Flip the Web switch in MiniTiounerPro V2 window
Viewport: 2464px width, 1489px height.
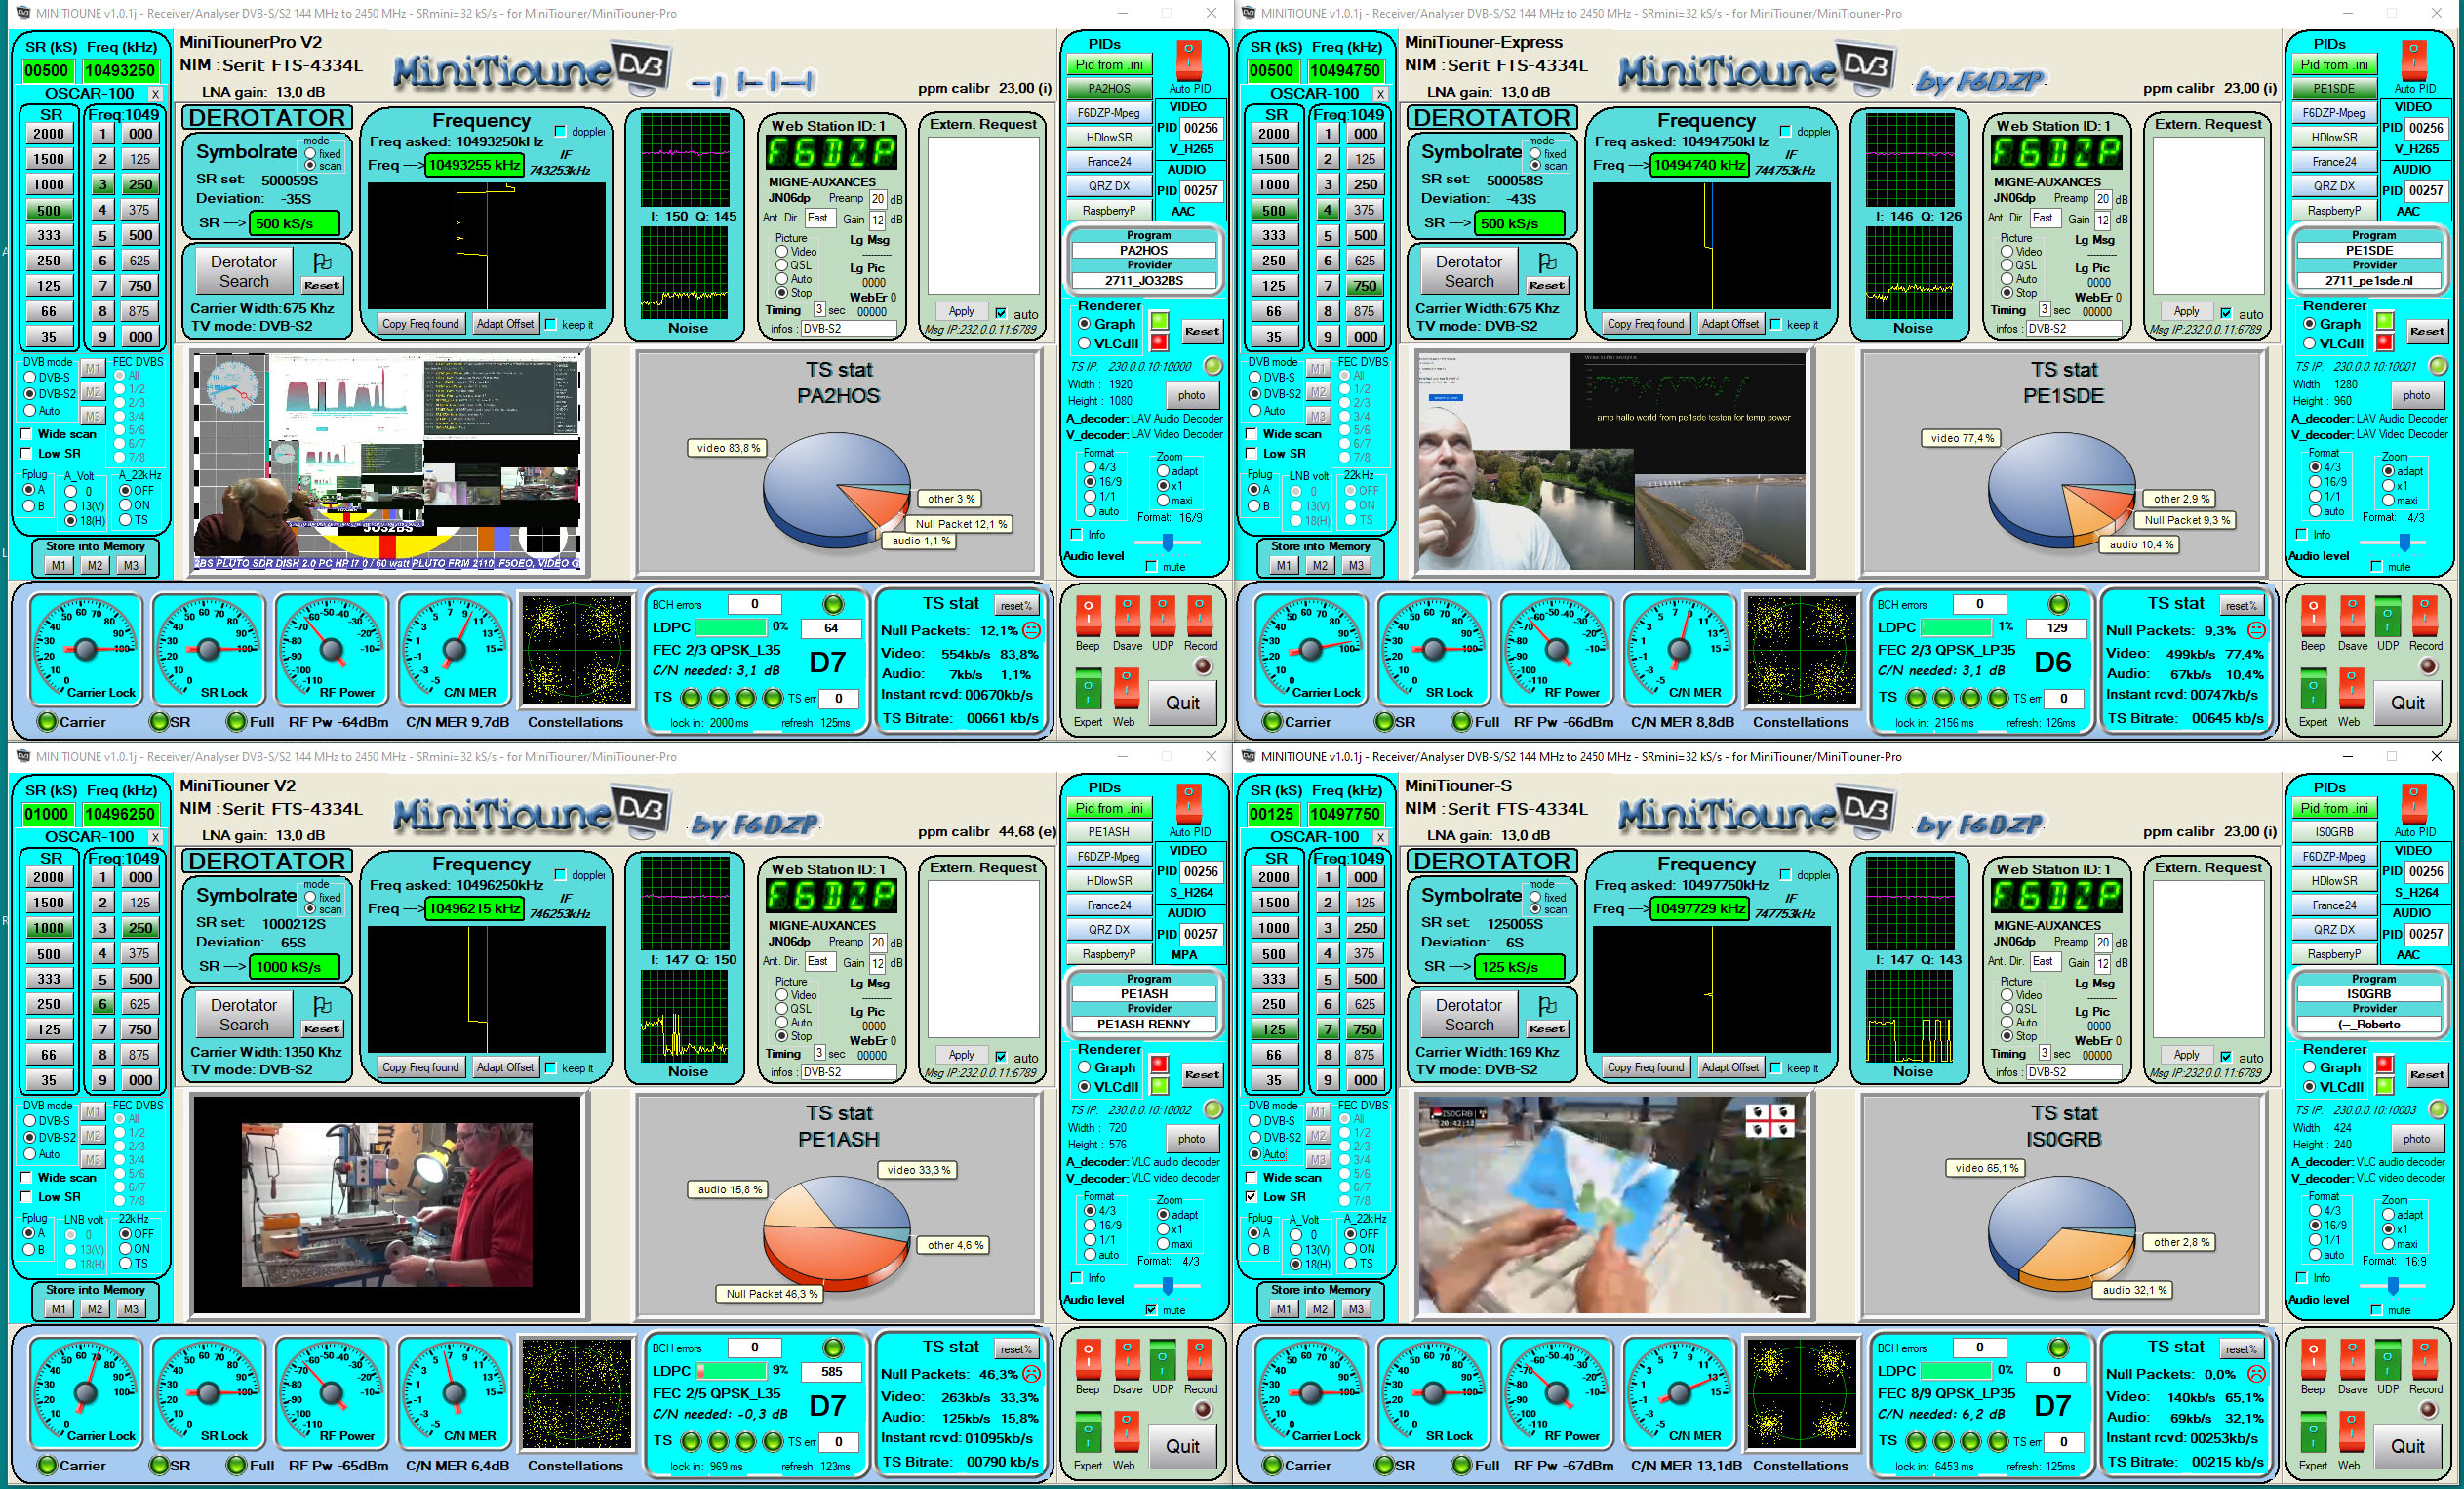[x=1126, y=691]
